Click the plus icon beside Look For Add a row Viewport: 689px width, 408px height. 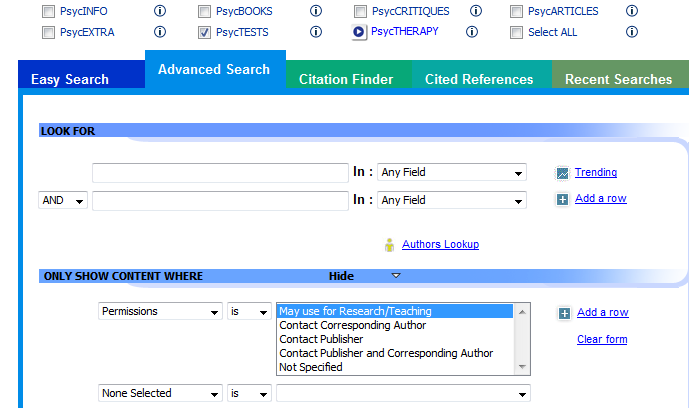[562, 199]
